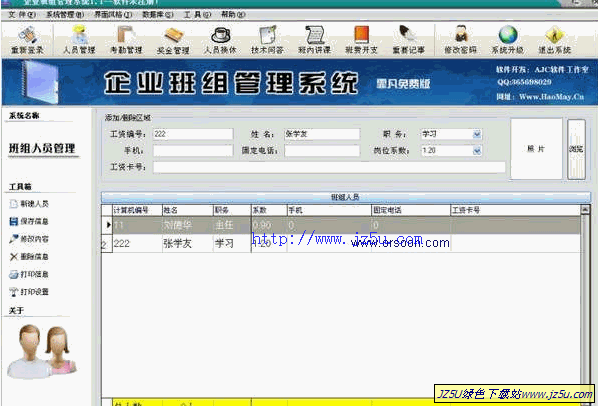Click the empty 固定电话 input field
The height and width of the screenshot is (406, 598).
click(322, 151)
